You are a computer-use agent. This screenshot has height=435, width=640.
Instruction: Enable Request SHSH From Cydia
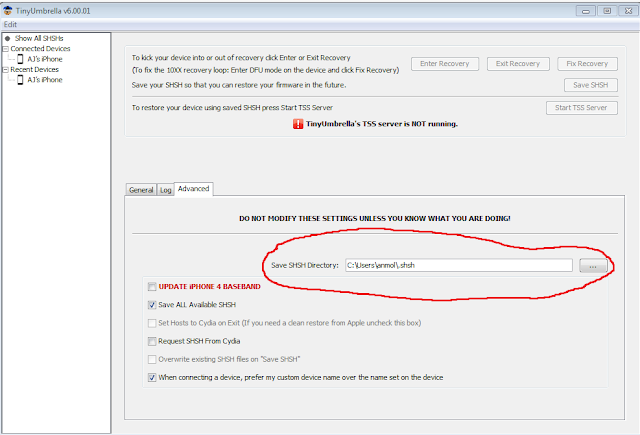(x=152, y=341)
